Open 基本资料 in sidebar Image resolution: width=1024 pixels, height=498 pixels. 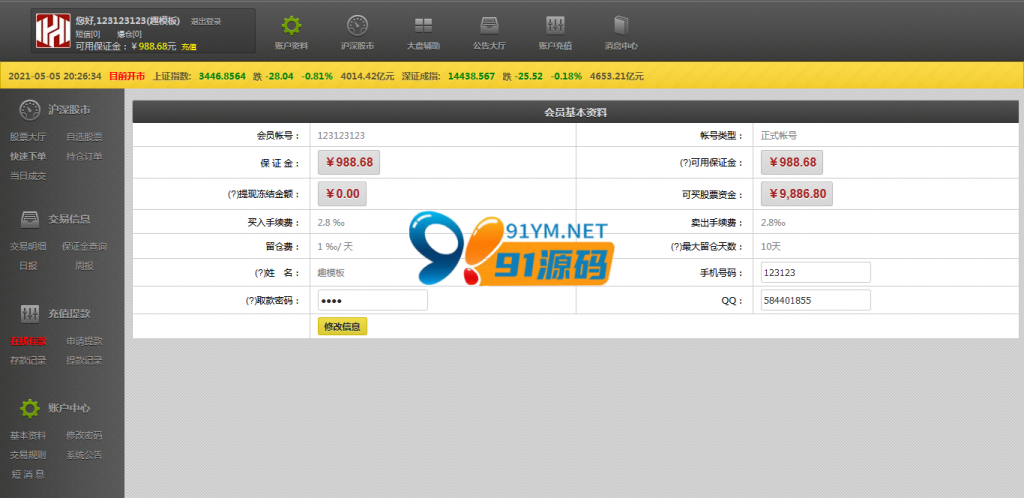click(28, 435)
